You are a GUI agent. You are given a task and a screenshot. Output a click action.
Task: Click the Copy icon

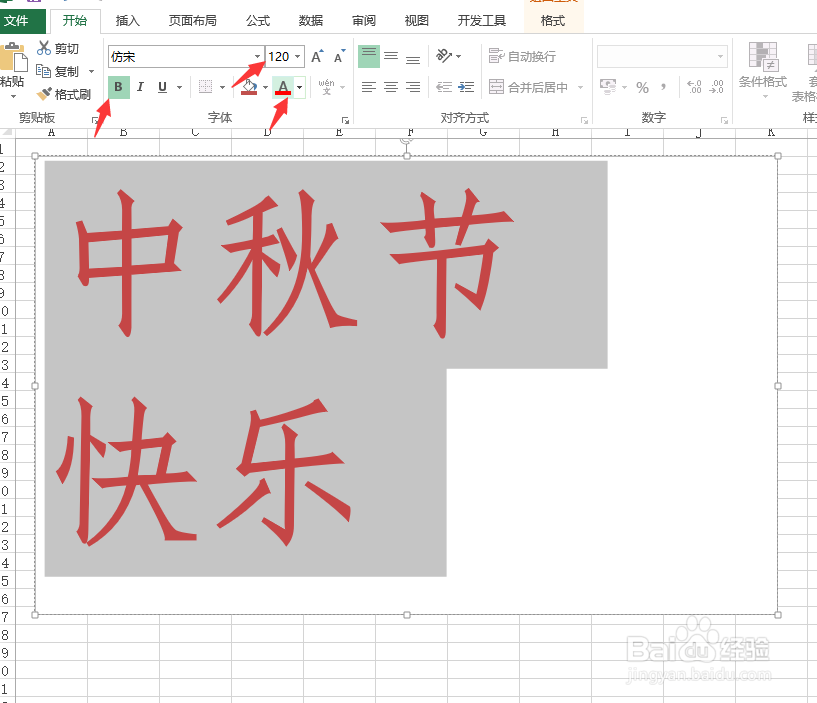(43, 71)
